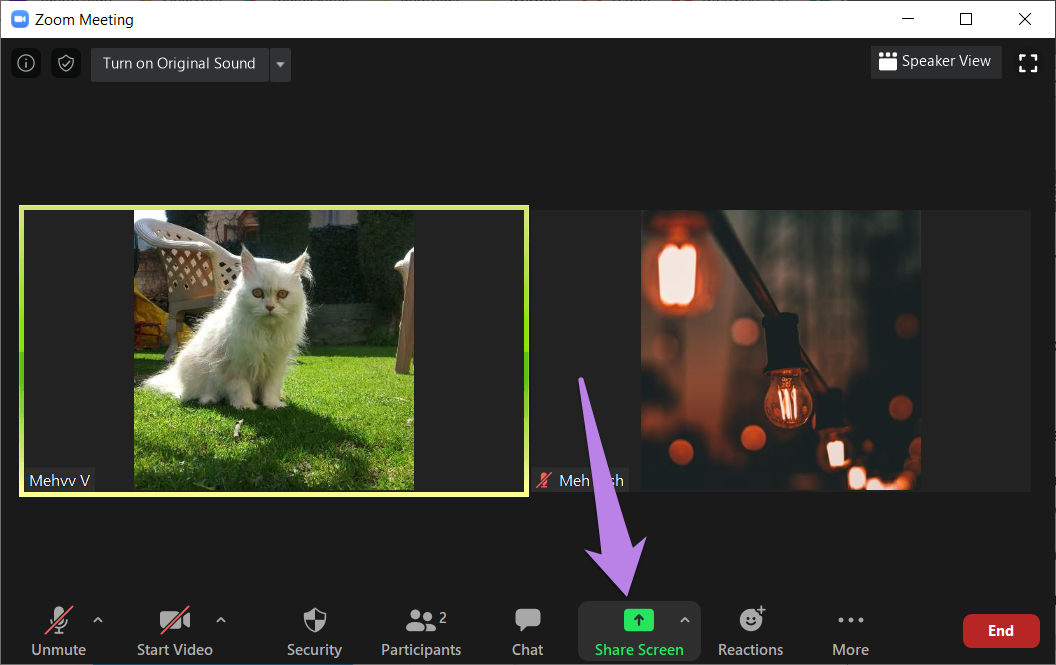Turn on Original Sound
The height and width of the screenshot is (665, 1056).
coord(179,63)
